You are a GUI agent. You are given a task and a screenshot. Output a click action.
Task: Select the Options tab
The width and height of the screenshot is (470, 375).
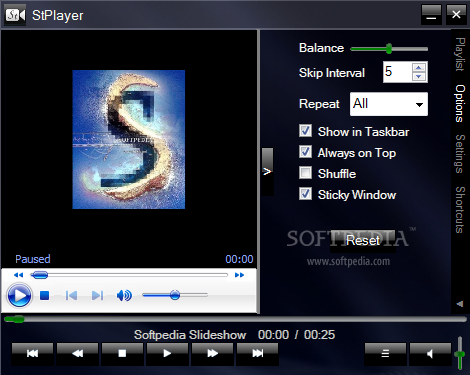pos(460,103)
